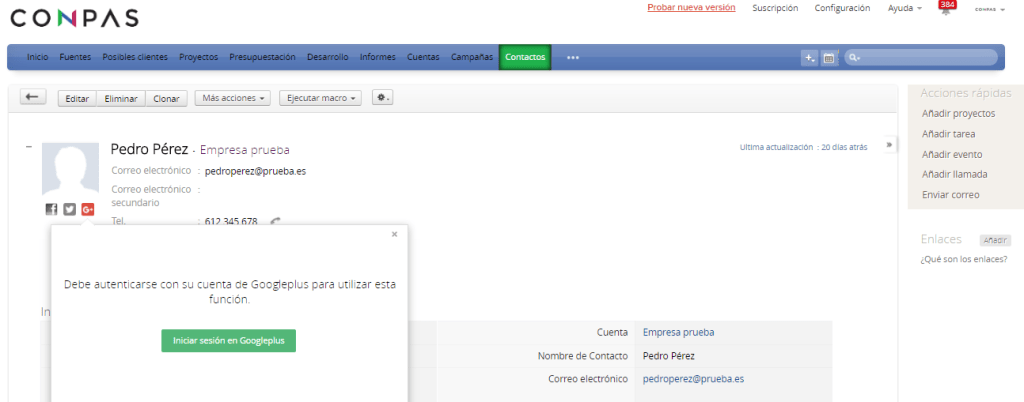1024x402 pixels.
Task: Collapse the contact header with minus icon
Action: click(29, 147)
